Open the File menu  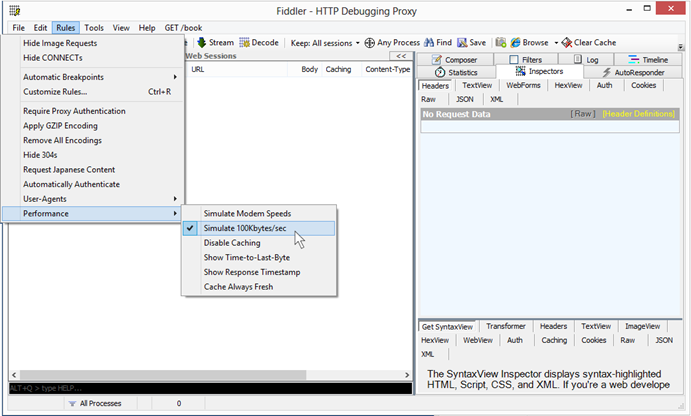[19, 28]
